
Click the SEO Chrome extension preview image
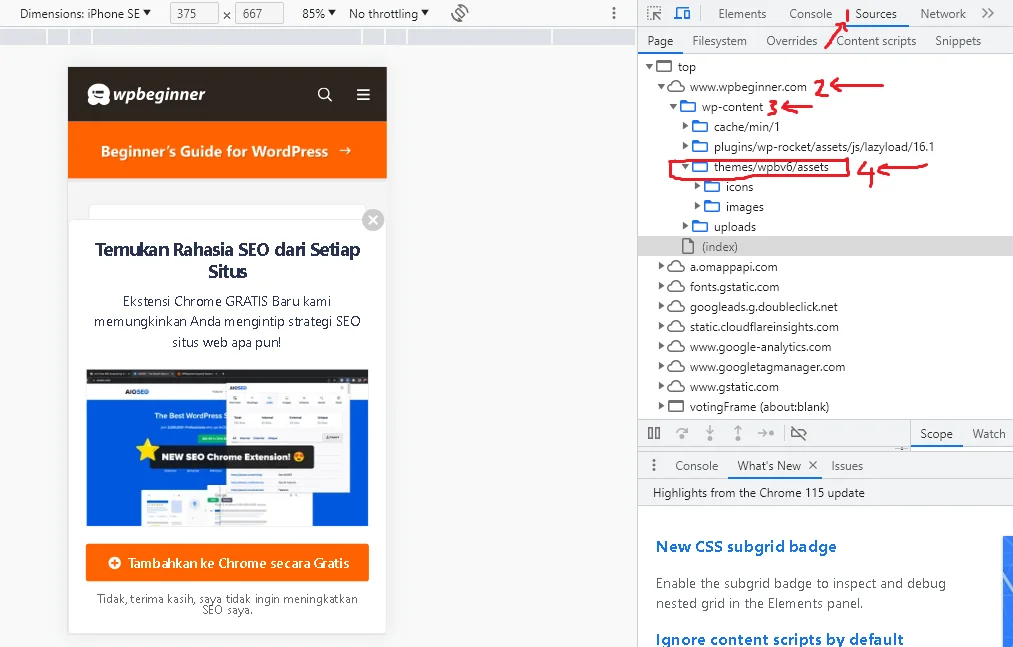click(x=227, y=448)
